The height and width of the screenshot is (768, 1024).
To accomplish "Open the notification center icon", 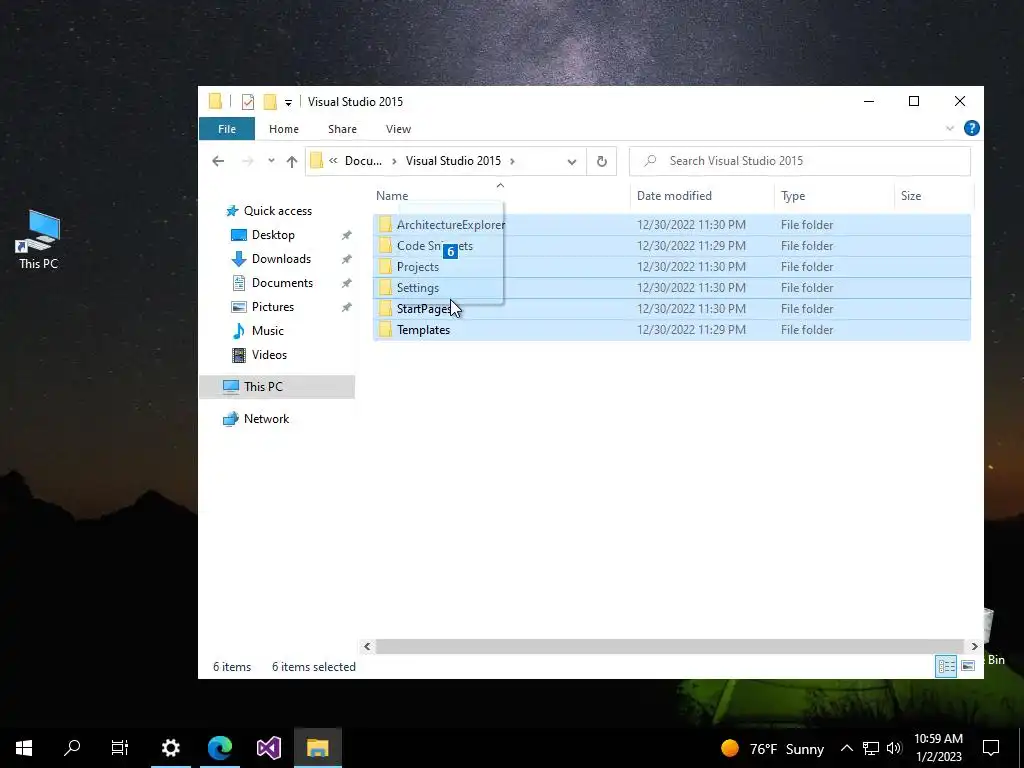I will (991, 748).
